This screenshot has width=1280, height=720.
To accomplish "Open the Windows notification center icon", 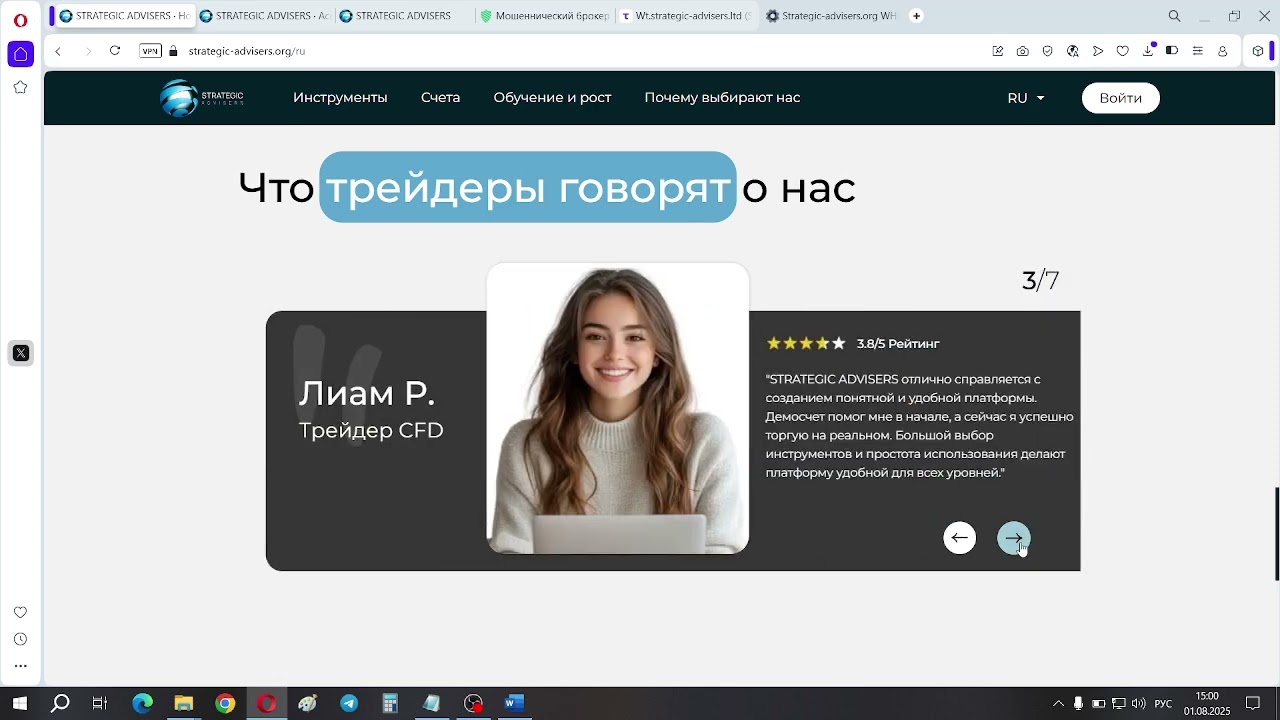I will pos(1252,703).
